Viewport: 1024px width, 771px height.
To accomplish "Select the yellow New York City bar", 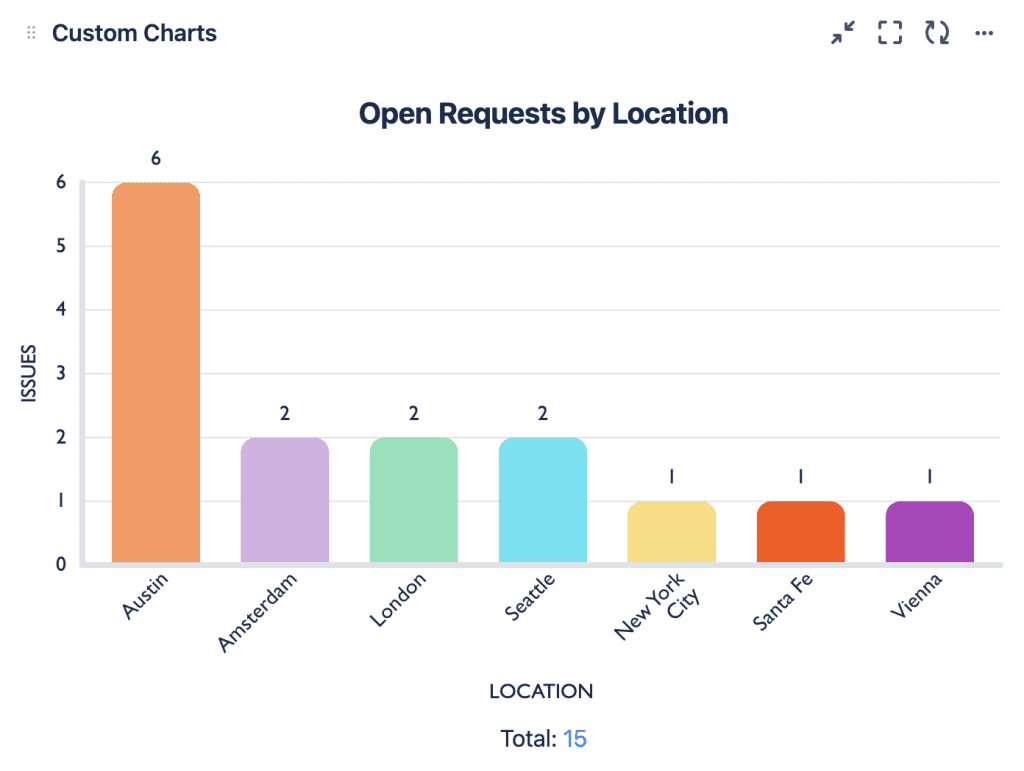I will pos(672,532).
